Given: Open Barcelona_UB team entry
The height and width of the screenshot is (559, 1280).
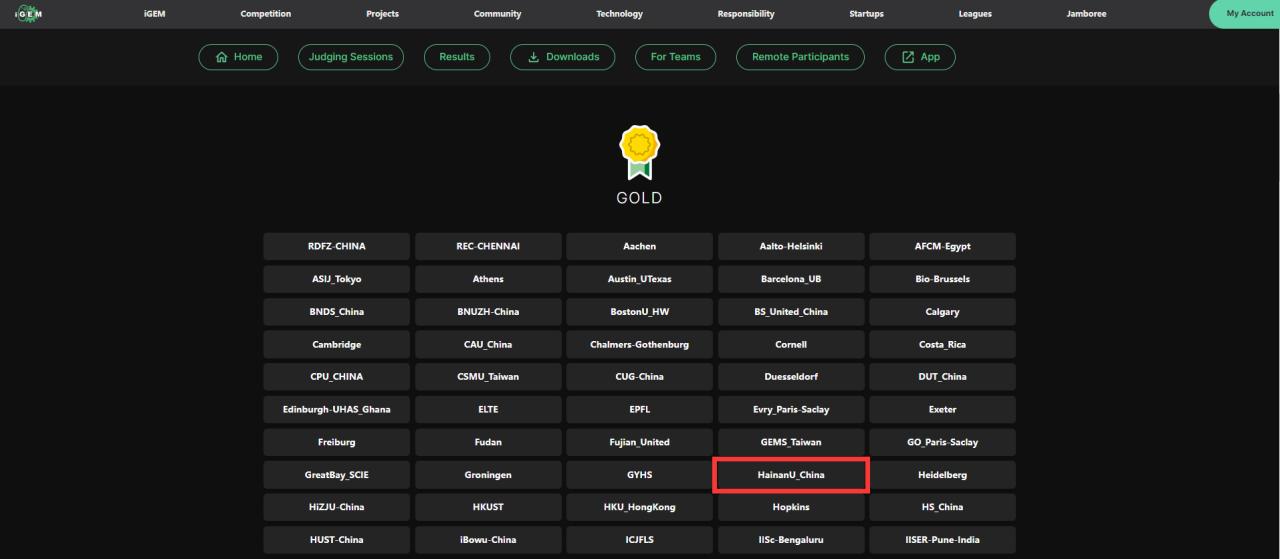Looking at the screenshot, I should (791, 279).
